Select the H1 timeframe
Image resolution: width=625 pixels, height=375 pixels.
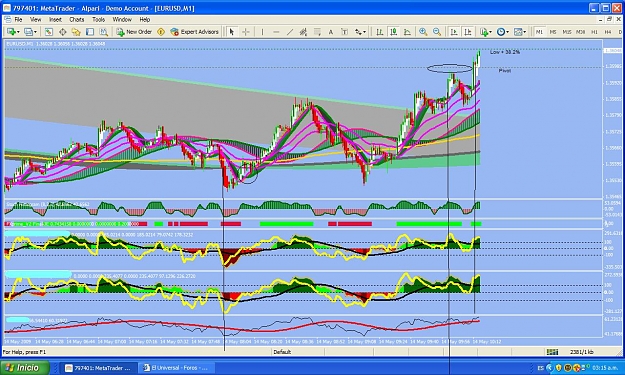tap(594, 32)
